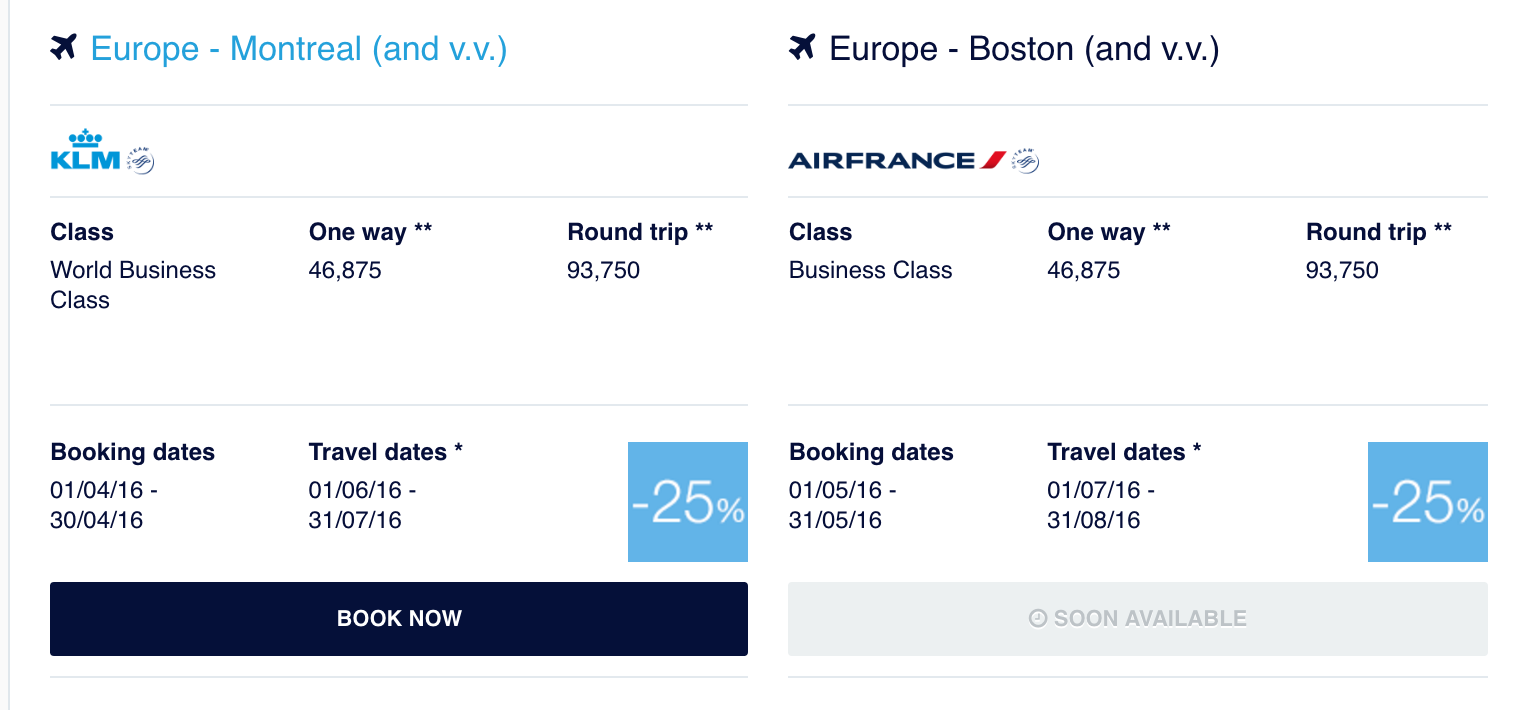Click the KLM crown logo
The width and height of the screenshot is (1534, 710).
pyautogui.click(x=86, y=150)
